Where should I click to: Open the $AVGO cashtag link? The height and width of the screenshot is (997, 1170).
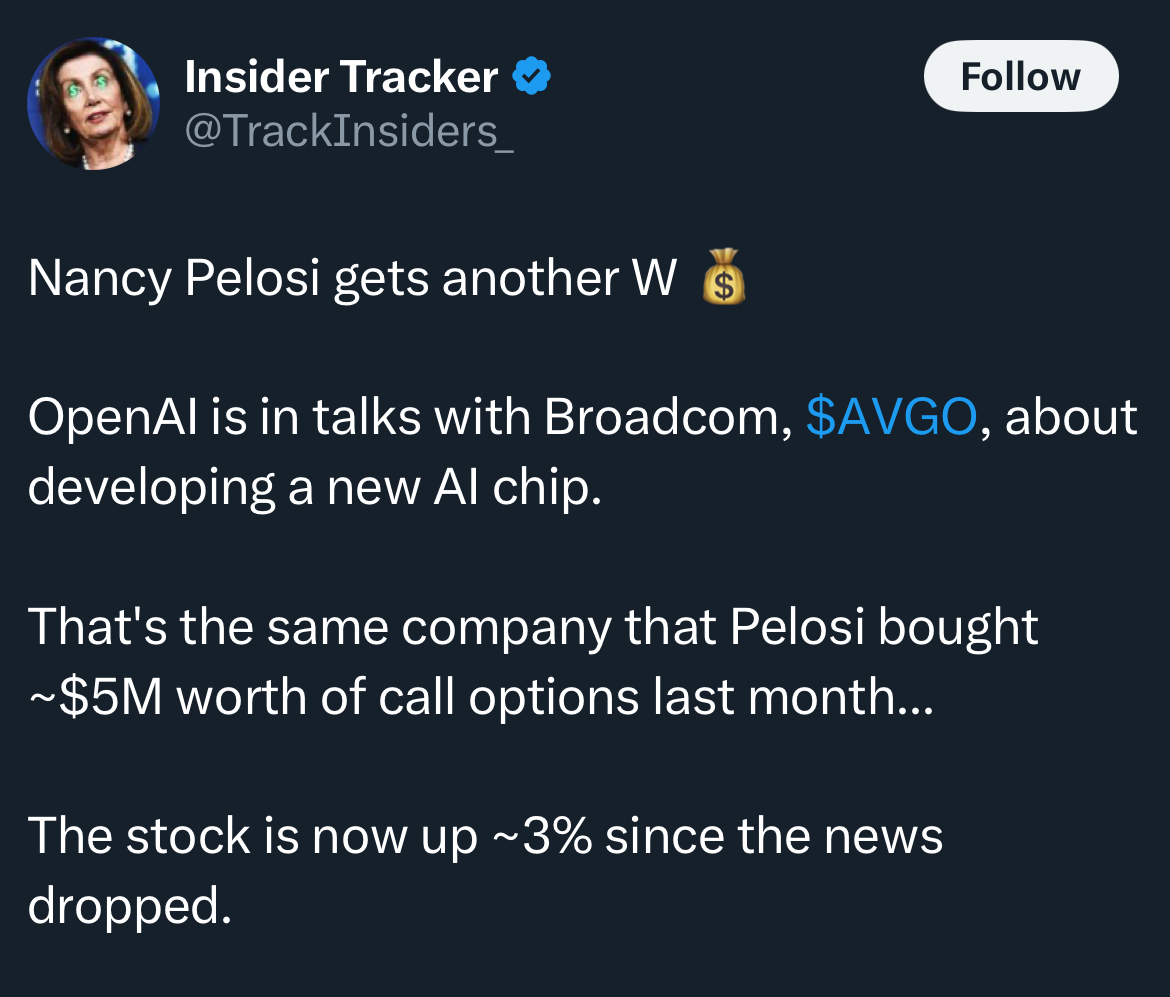click(x=891, y=416)
